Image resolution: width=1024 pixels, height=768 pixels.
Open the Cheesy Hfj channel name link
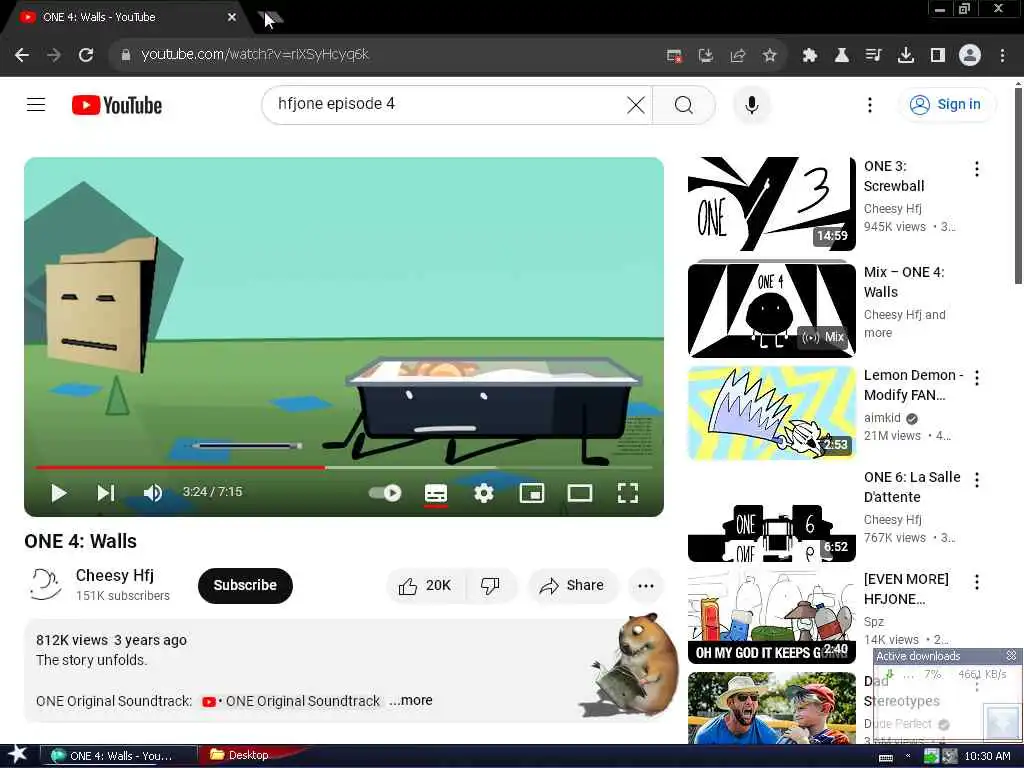(115, 575)
